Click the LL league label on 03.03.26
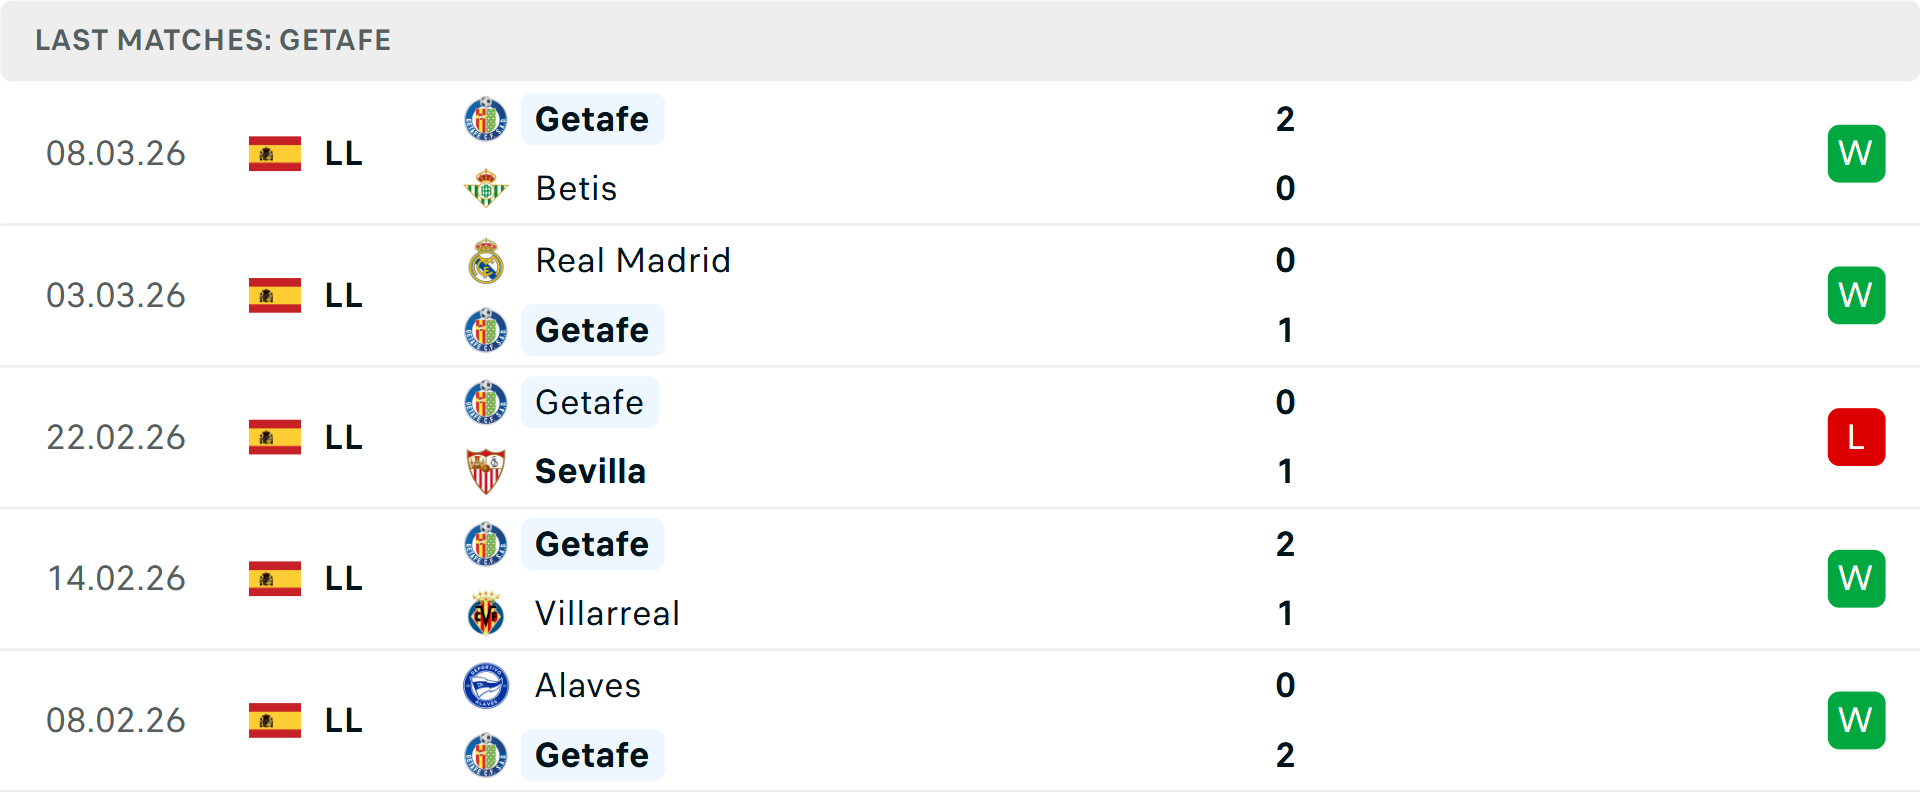Screen dimensions: 1920x792 coord(343,295)
